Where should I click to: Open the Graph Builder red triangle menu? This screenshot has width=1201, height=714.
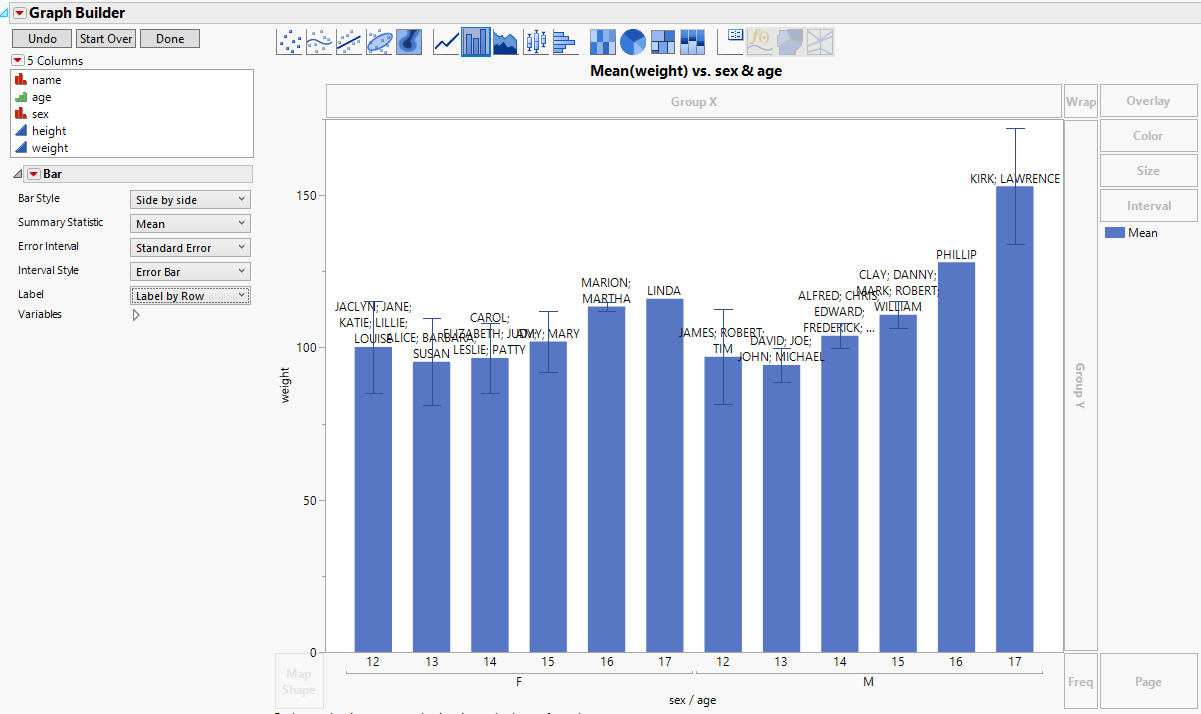tap(19, 13)
